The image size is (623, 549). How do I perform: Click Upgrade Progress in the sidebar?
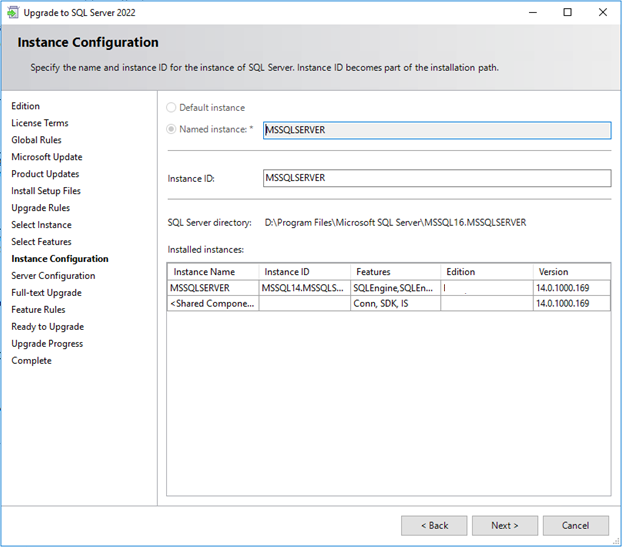(47, 344)
